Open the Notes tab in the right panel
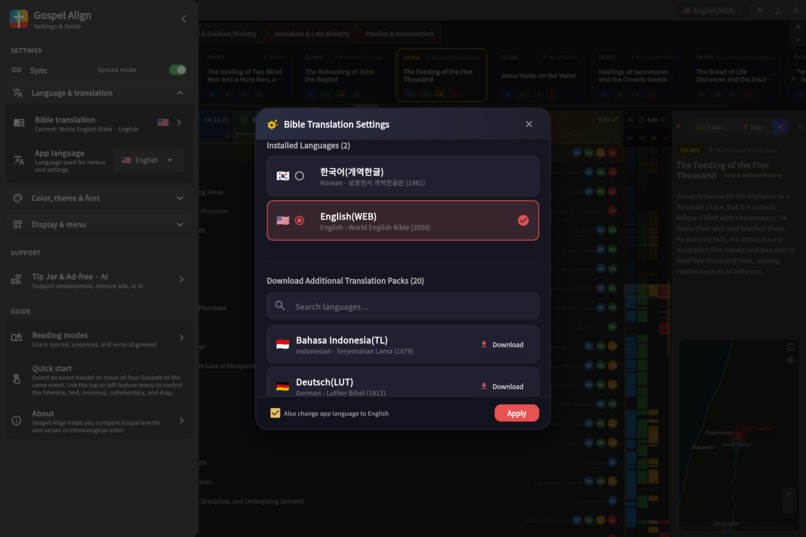This screenshot has width=806, height=537. tap(711, 127)
